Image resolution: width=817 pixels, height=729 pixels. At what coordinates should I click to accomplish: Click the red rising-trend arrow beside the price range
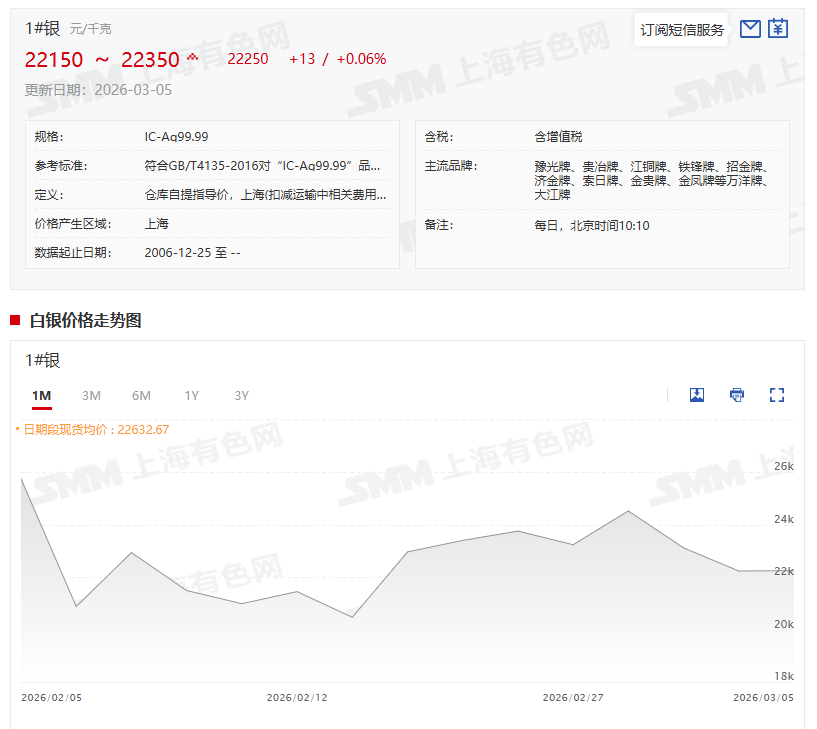click(193, 57)
